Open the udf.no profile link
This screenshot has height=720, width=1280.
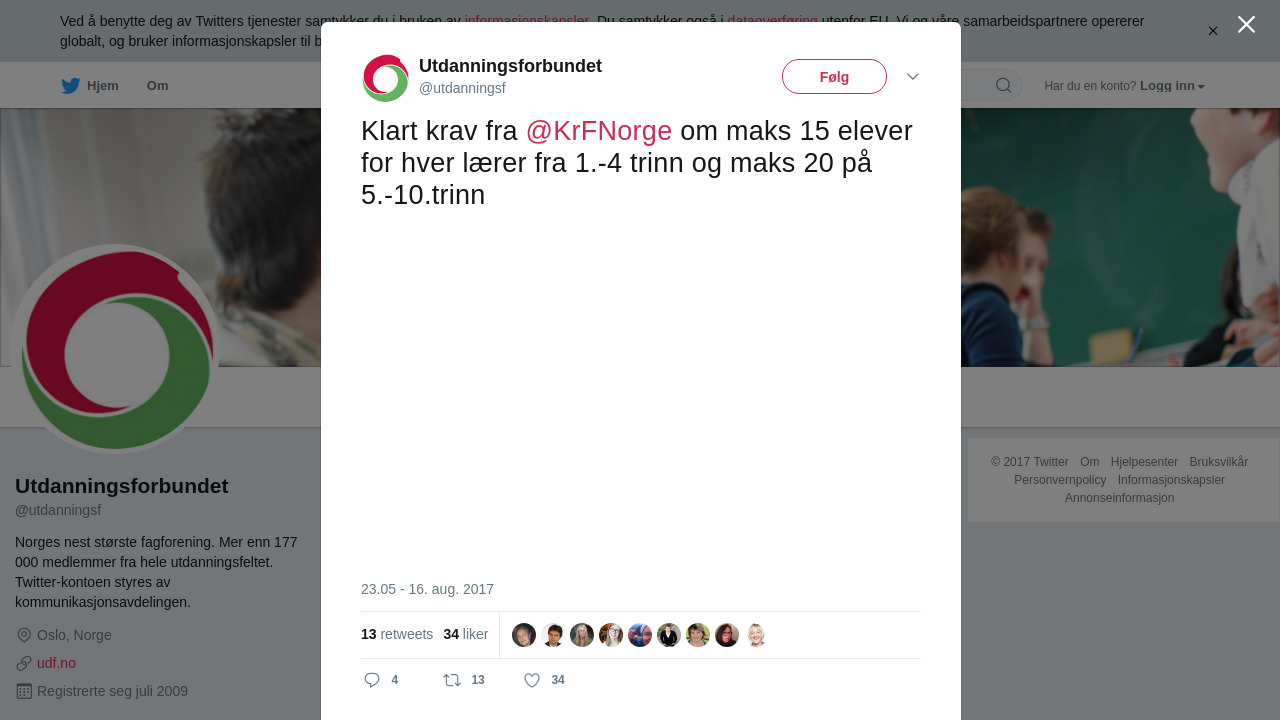click(56, 663)
